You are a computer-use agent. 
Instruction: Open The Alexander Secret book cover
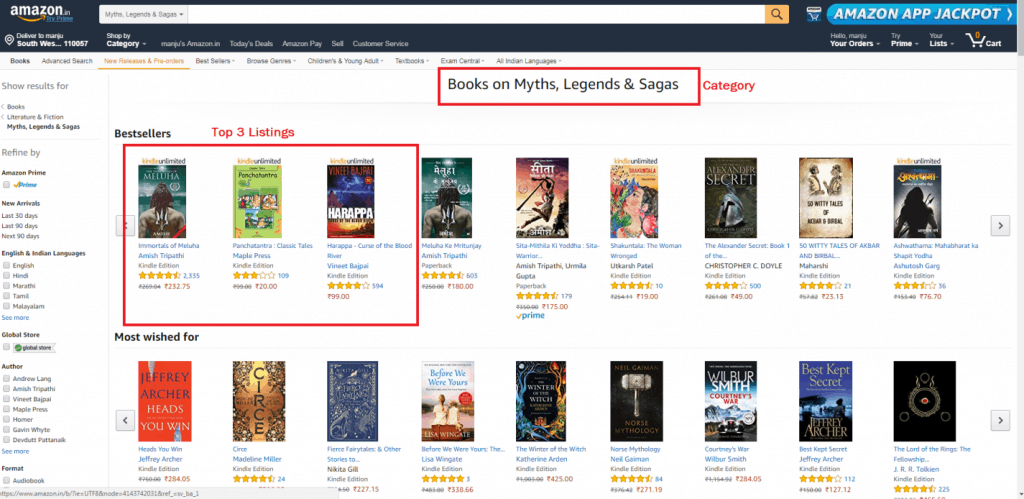tap(730, 198)
